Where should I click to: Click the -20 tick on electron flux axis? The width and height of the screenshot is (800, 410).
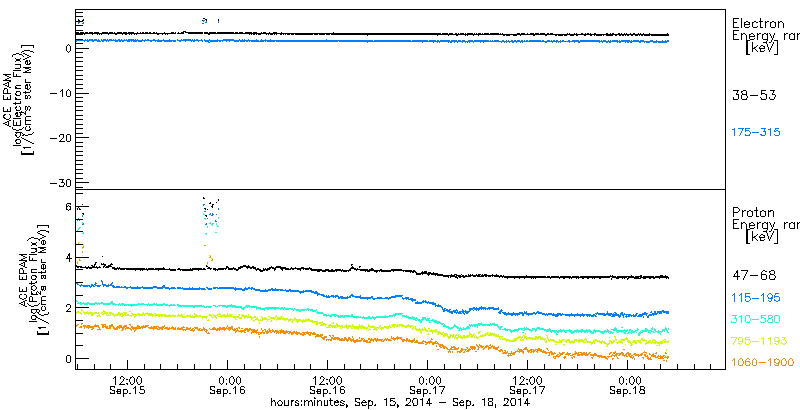coord(60,138)
